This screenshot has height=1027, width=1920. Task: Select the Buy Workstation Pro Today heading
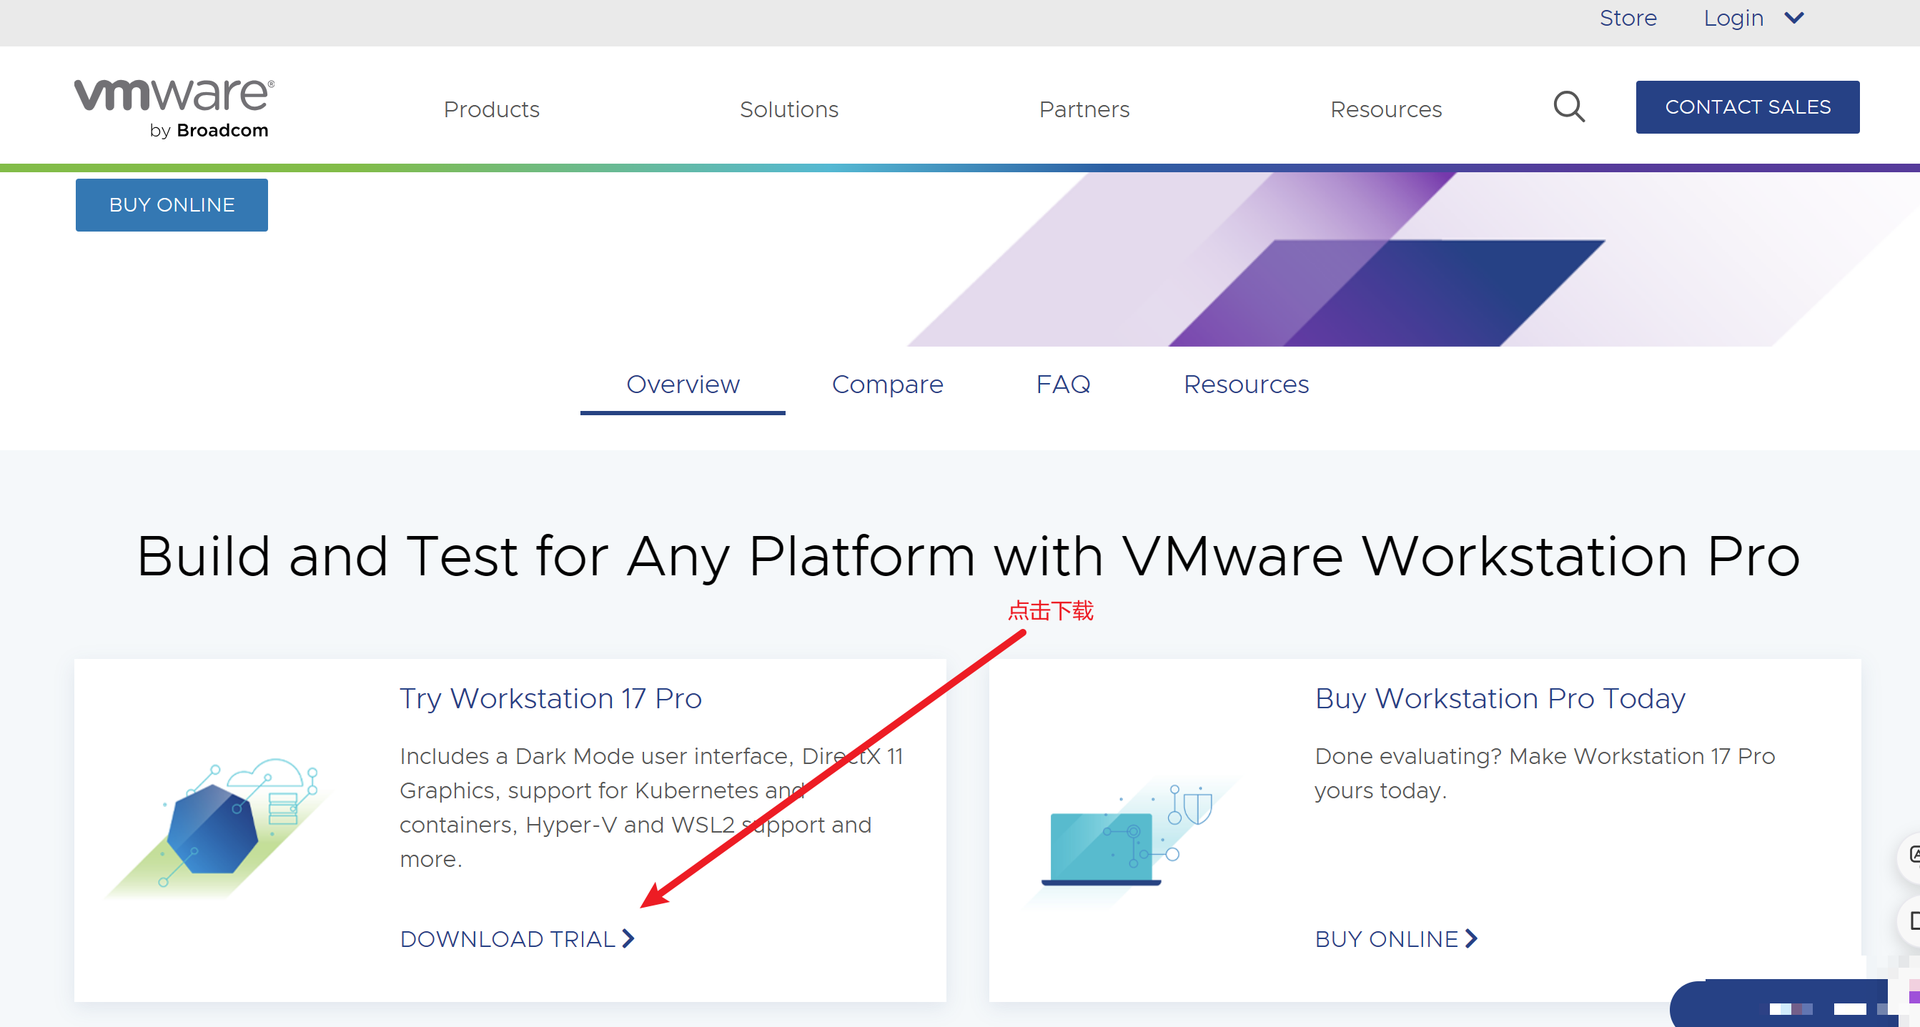point(1500,698)
